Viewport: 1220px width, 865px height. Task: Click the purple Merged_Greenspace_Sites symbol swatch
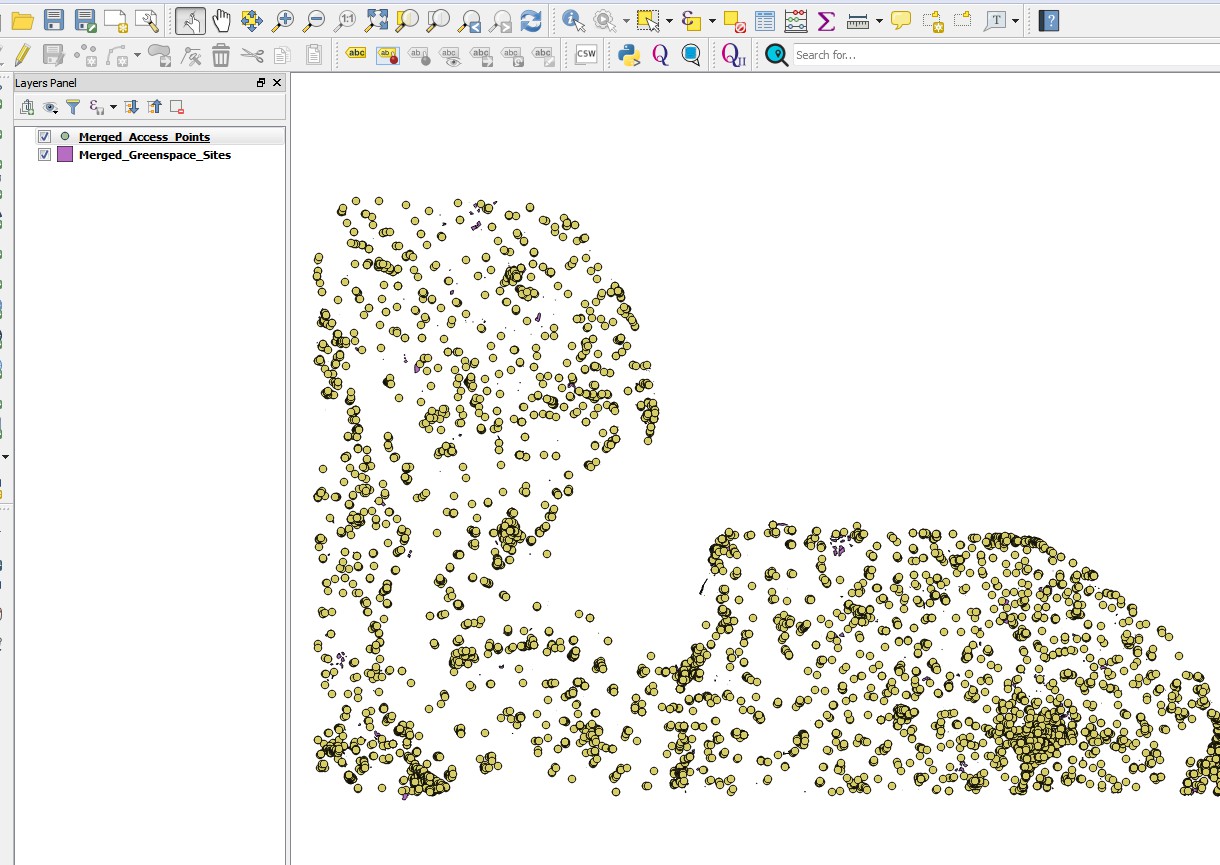65,155
